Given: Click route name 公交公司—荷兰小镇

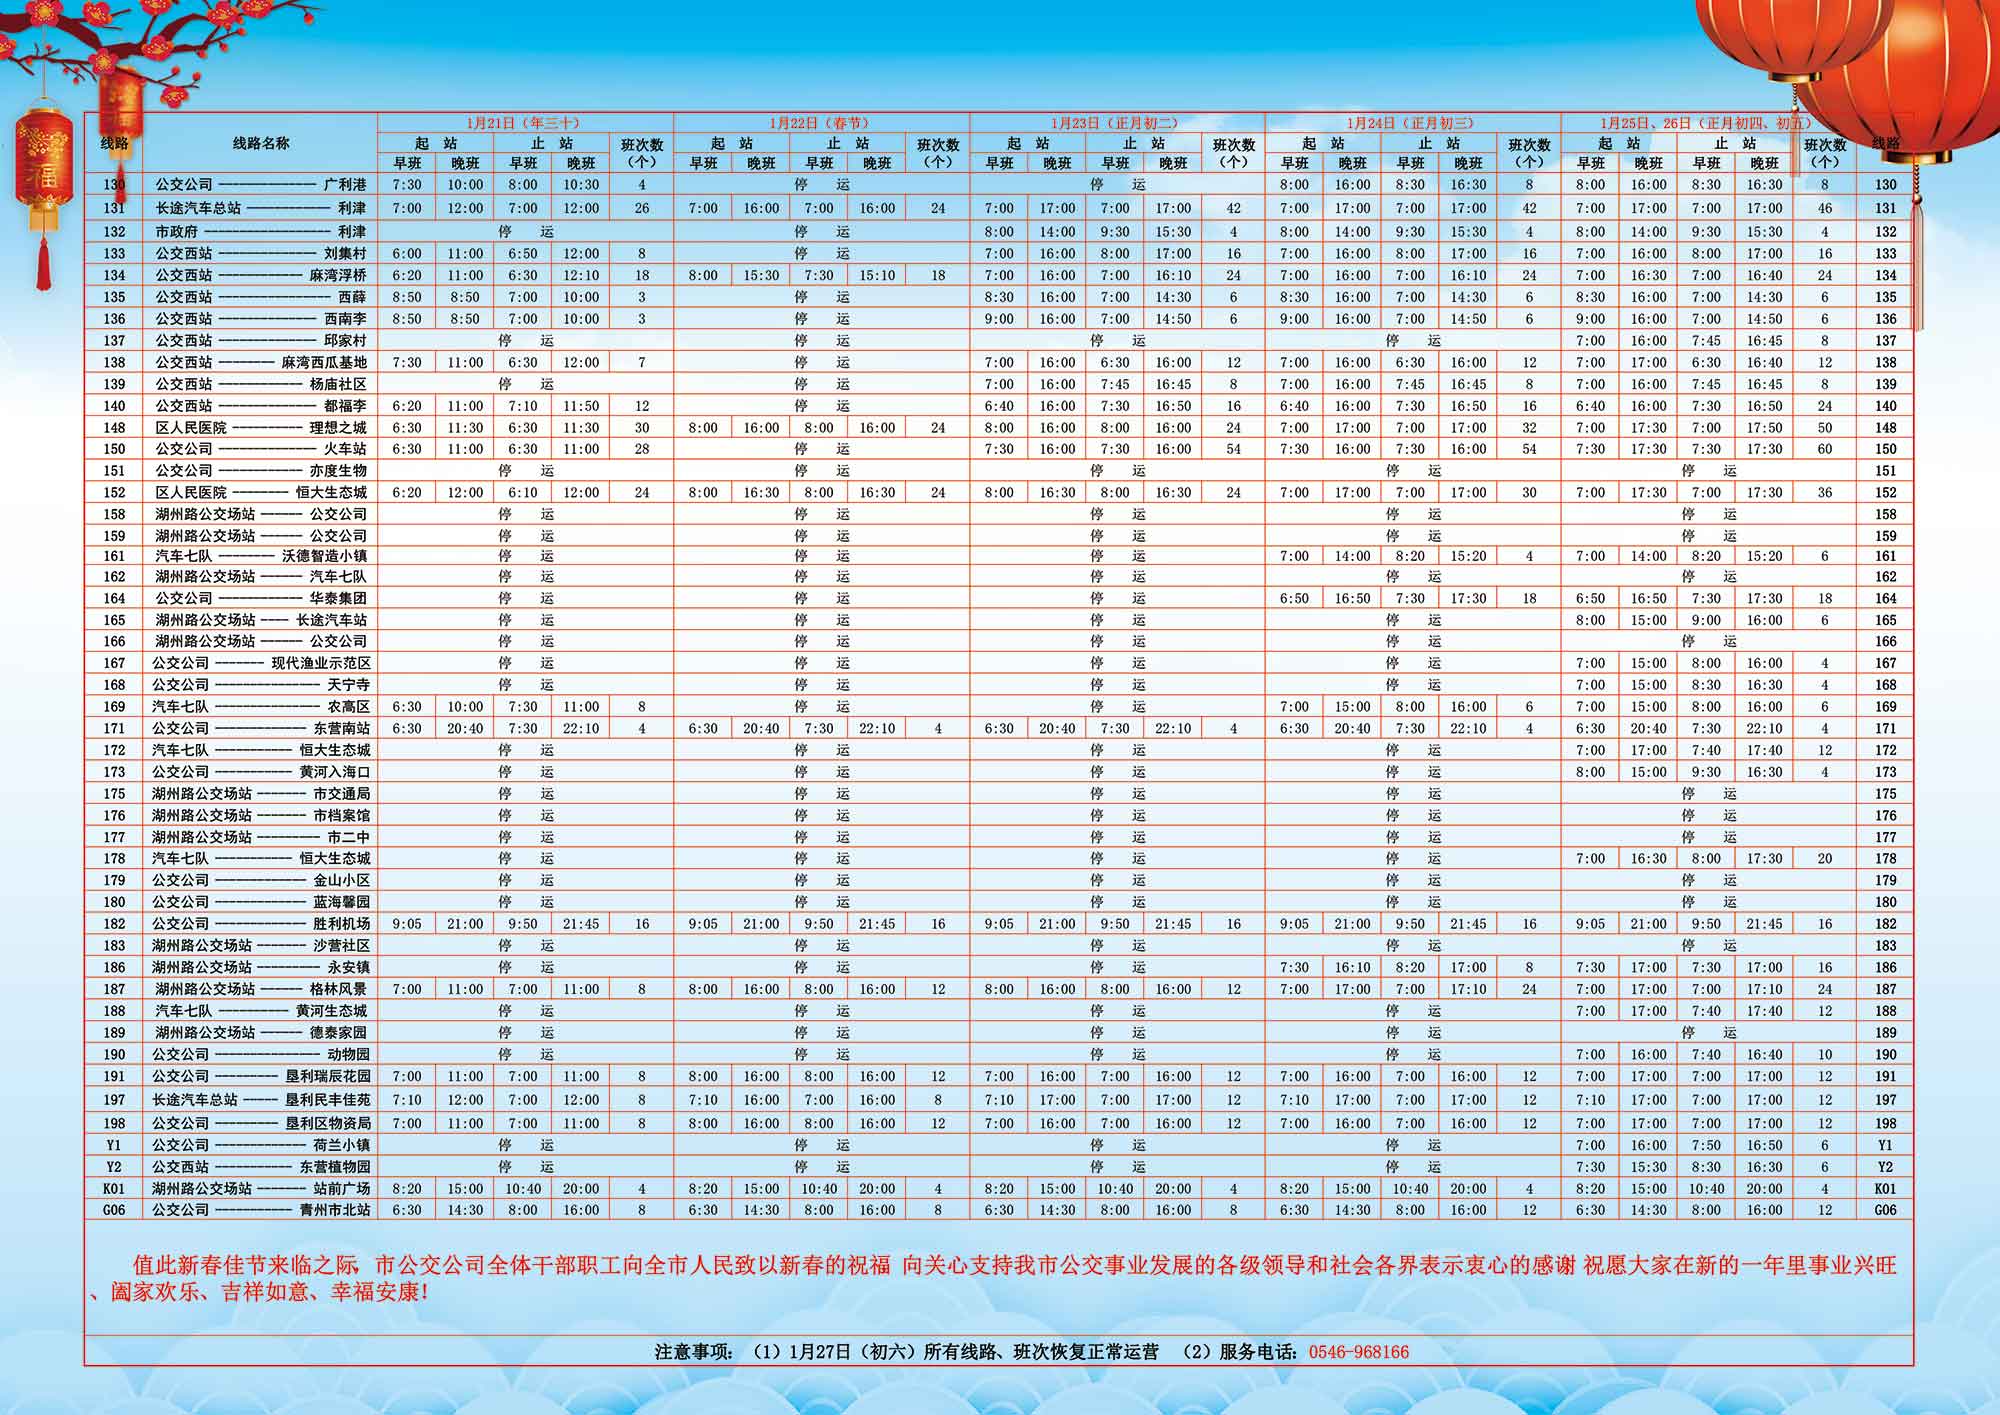Looking at the screenshot, I should tap(260, 1145).
